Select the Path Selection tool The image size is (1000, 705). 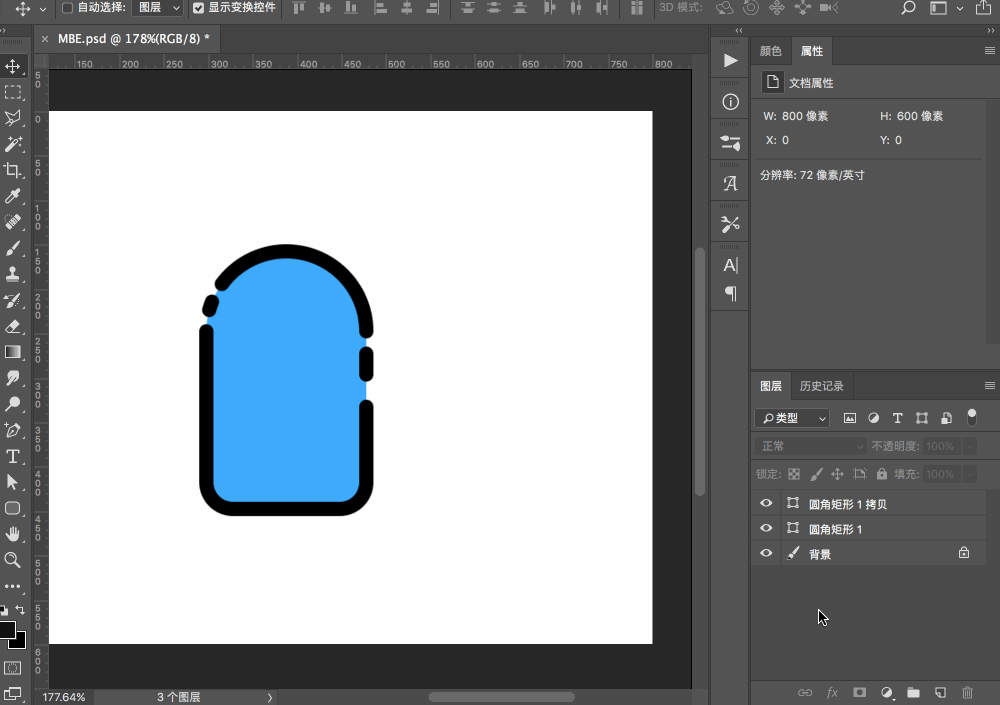click(x=13, y=482)
